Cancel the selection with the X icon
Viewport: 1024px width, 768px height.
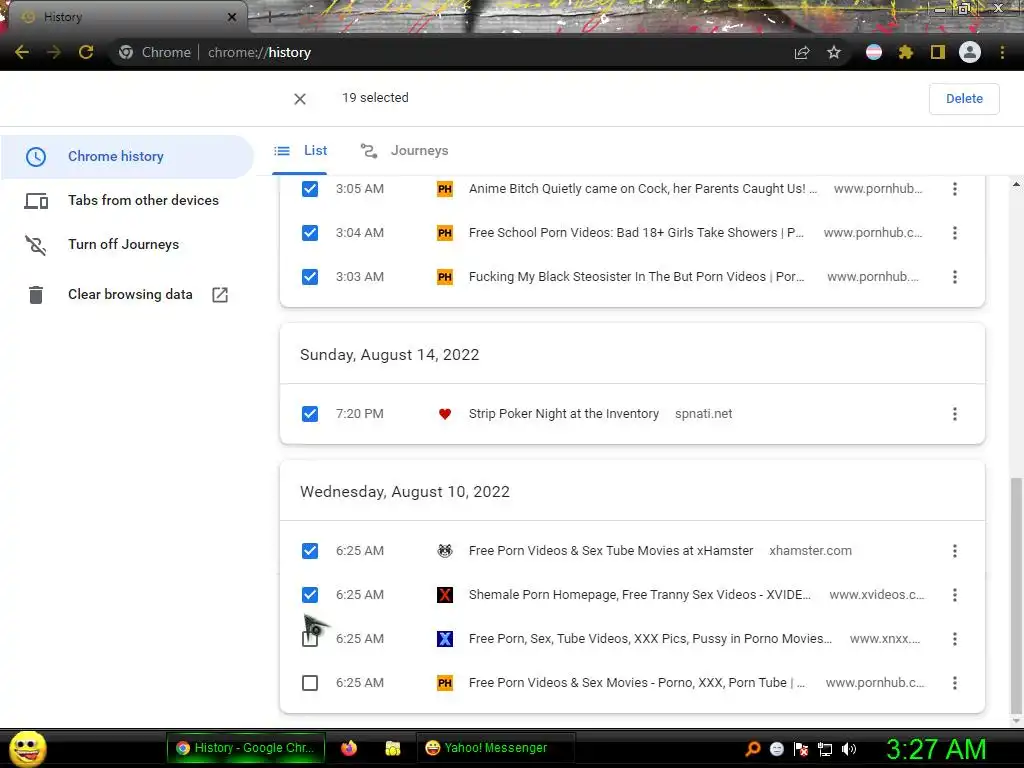pyautogui.click(x=300, y=99)
